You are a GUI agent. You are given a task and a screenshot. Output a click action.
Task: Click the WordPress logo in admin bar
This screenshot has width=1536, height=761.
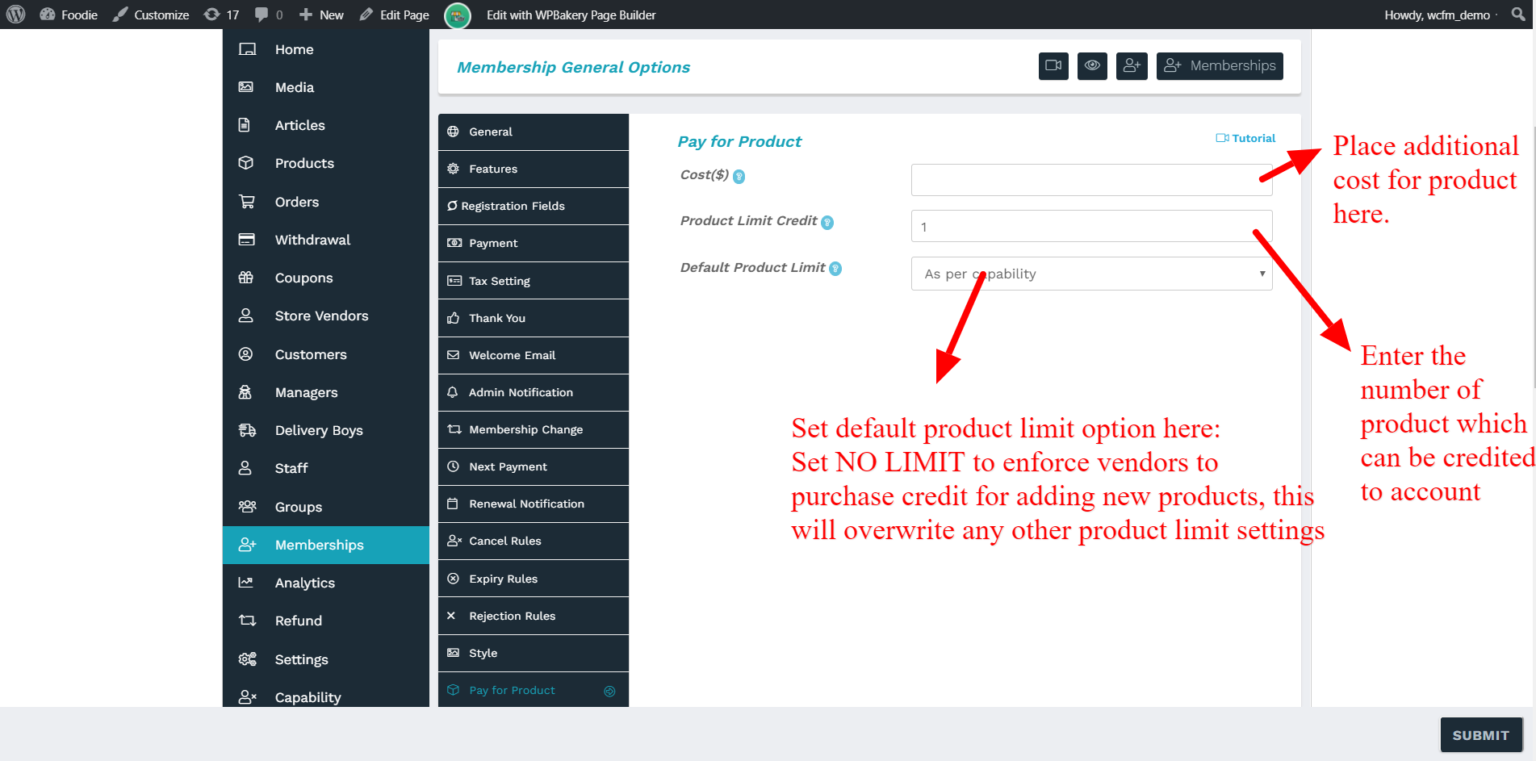(16, 15)
